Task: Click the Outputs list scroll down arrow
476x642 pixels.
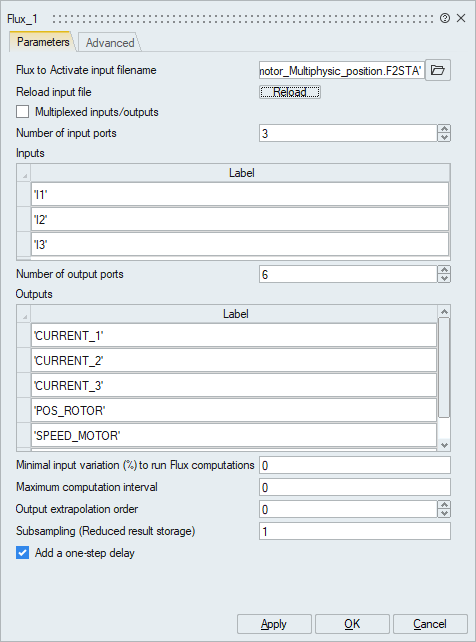Action: pyautogui.click(x=444, y=445)
